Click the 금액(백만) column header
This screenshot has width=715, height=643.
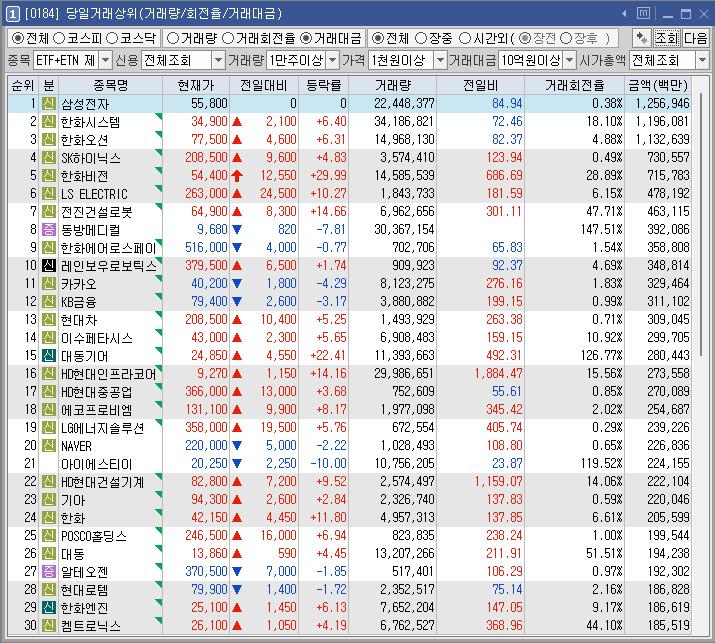[658, 85]
